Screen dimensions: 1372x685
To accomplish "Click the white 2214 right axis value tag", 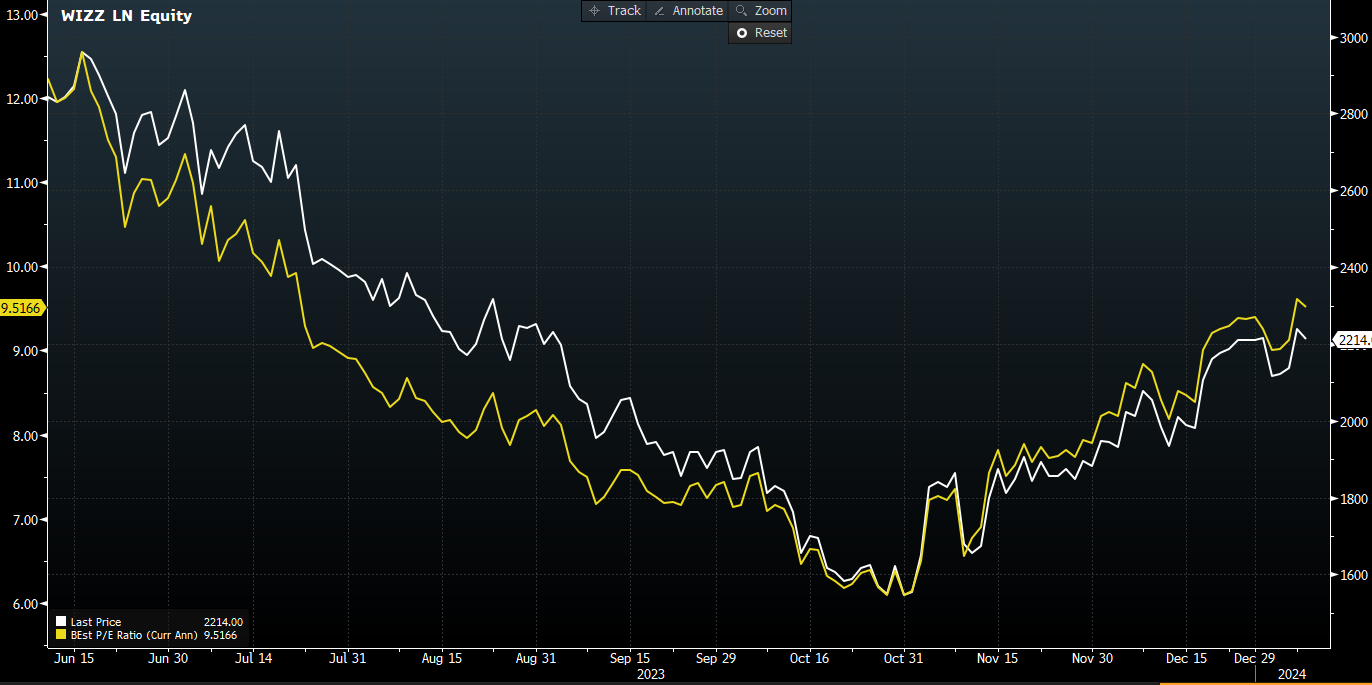I will point(1351,341).
